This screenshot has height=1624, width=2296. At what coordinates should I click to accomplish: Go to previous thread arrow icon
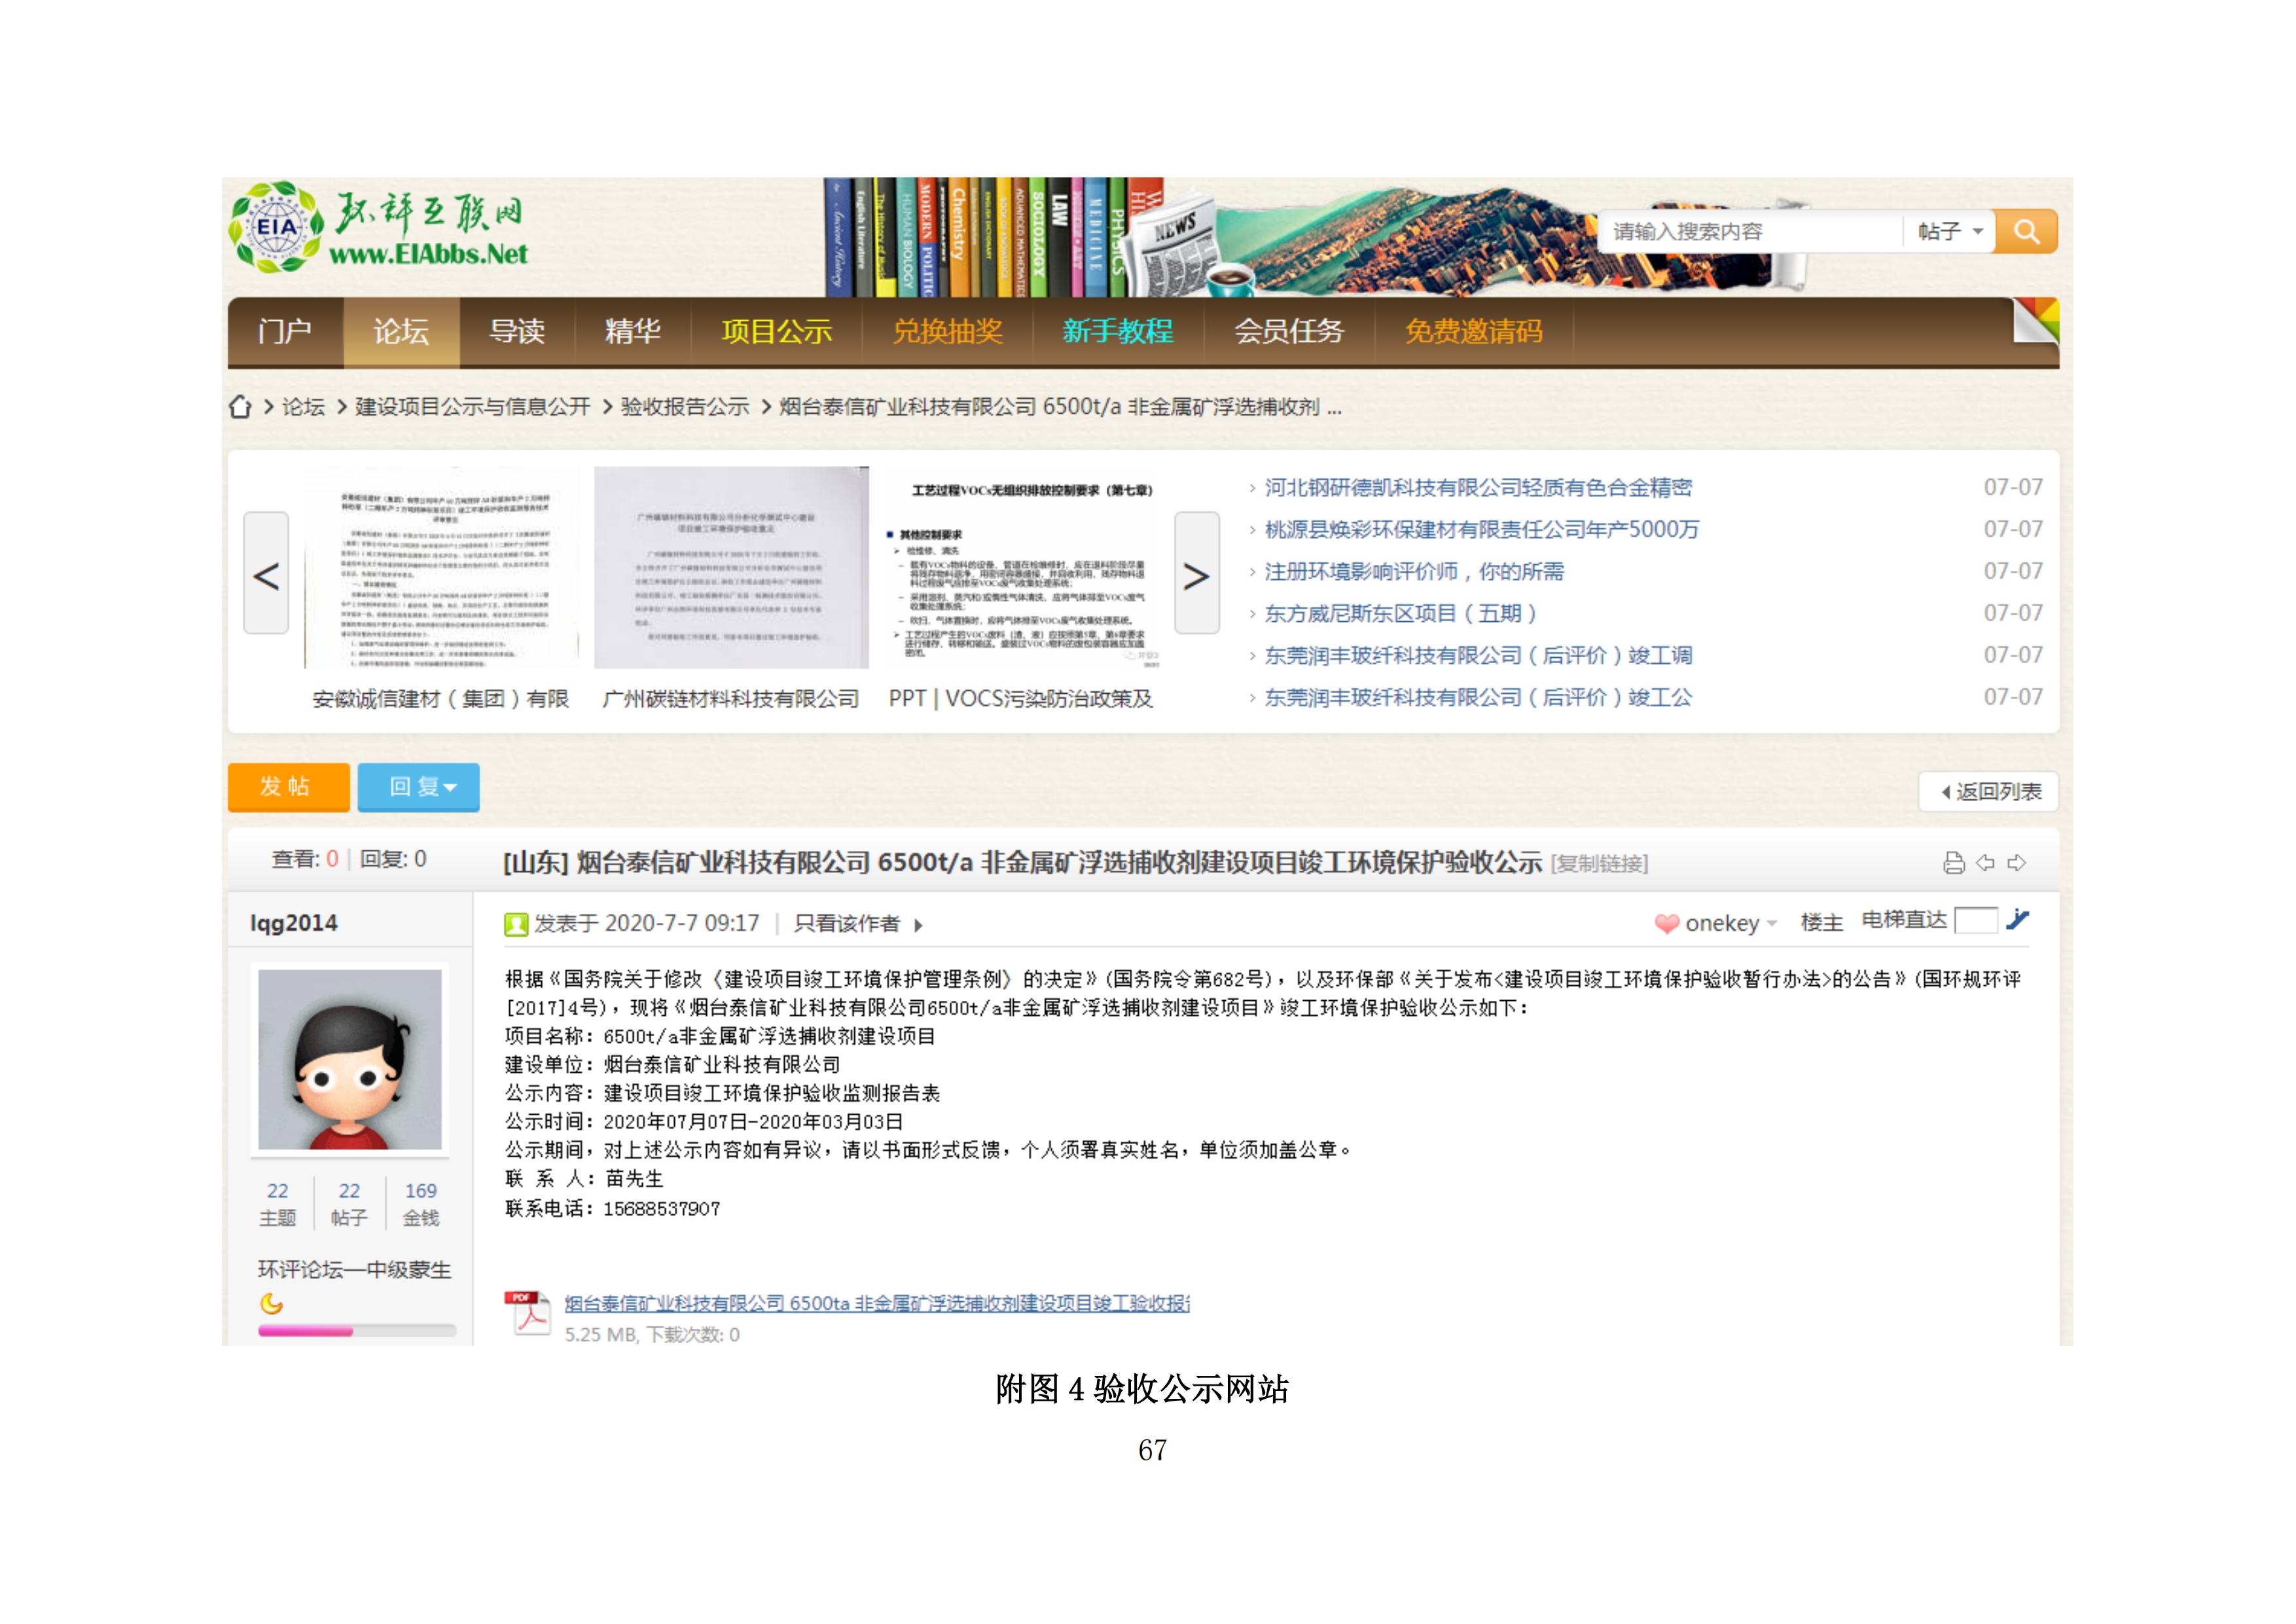pos(1985,862)
